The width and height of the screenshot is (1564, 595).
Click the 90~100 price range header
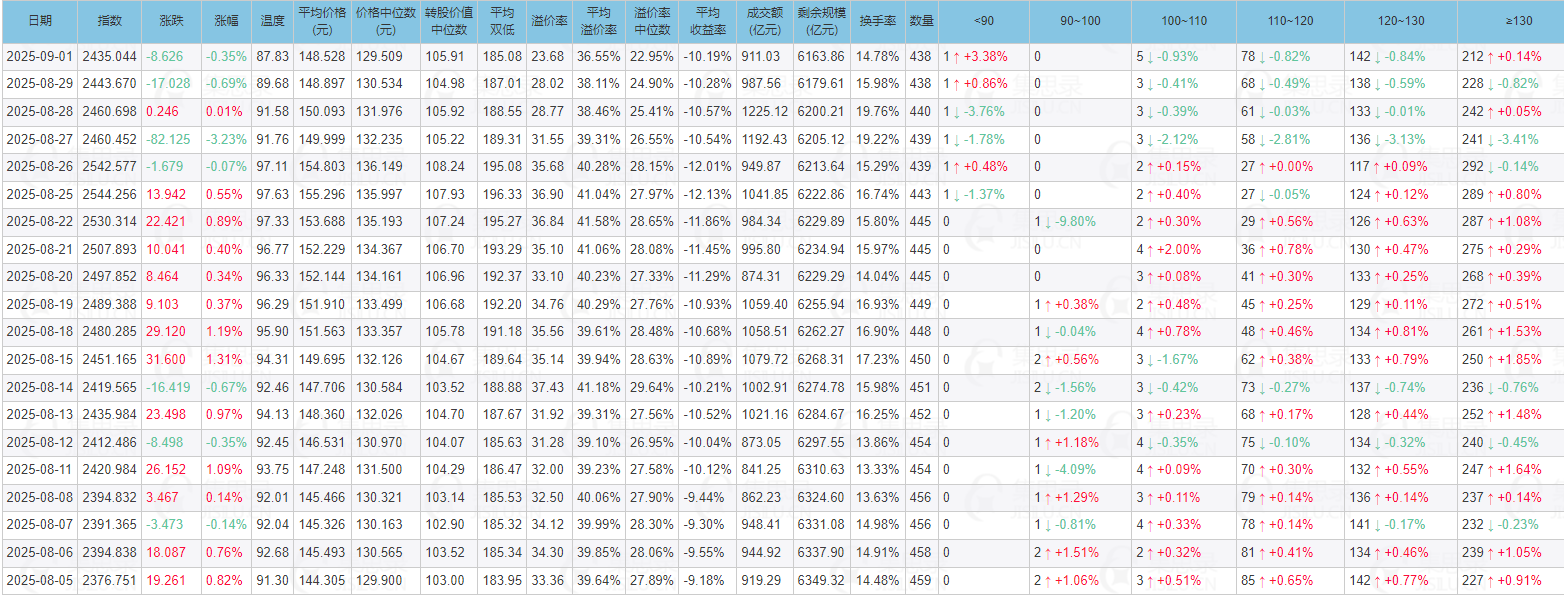pyautogui.click(x=1080, y=20)
